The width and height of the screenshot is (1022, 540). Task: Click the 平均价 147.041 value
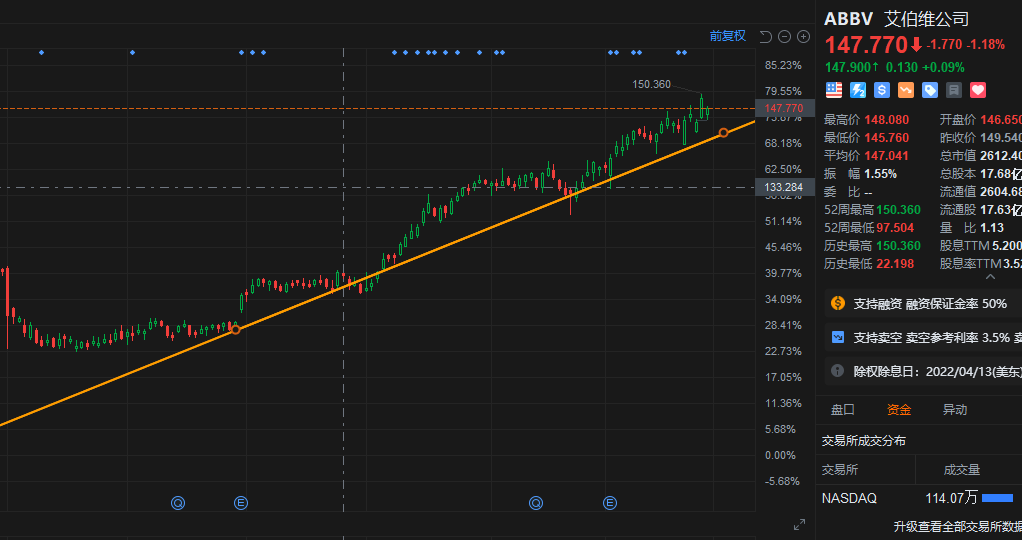point(886,155)
